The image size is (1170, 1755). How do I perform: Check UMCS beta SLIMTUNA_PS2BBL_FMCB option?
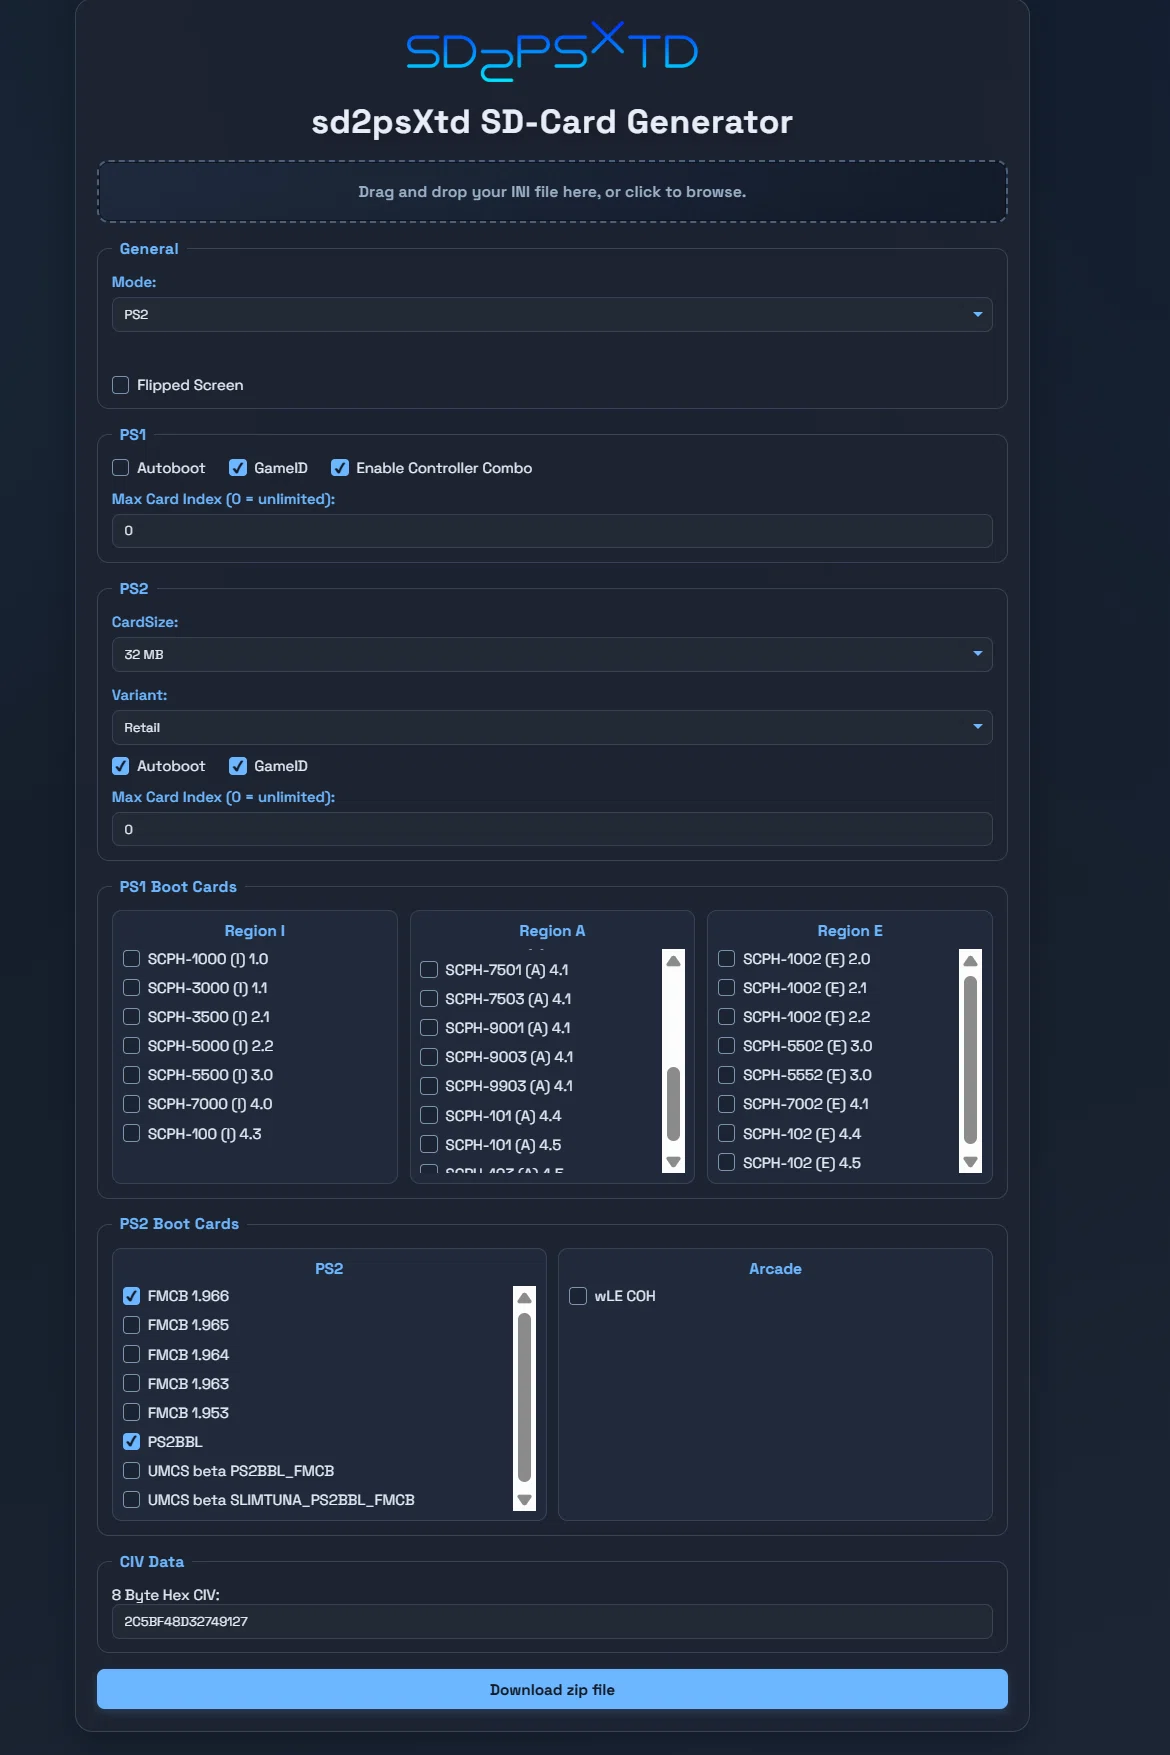131,1500
